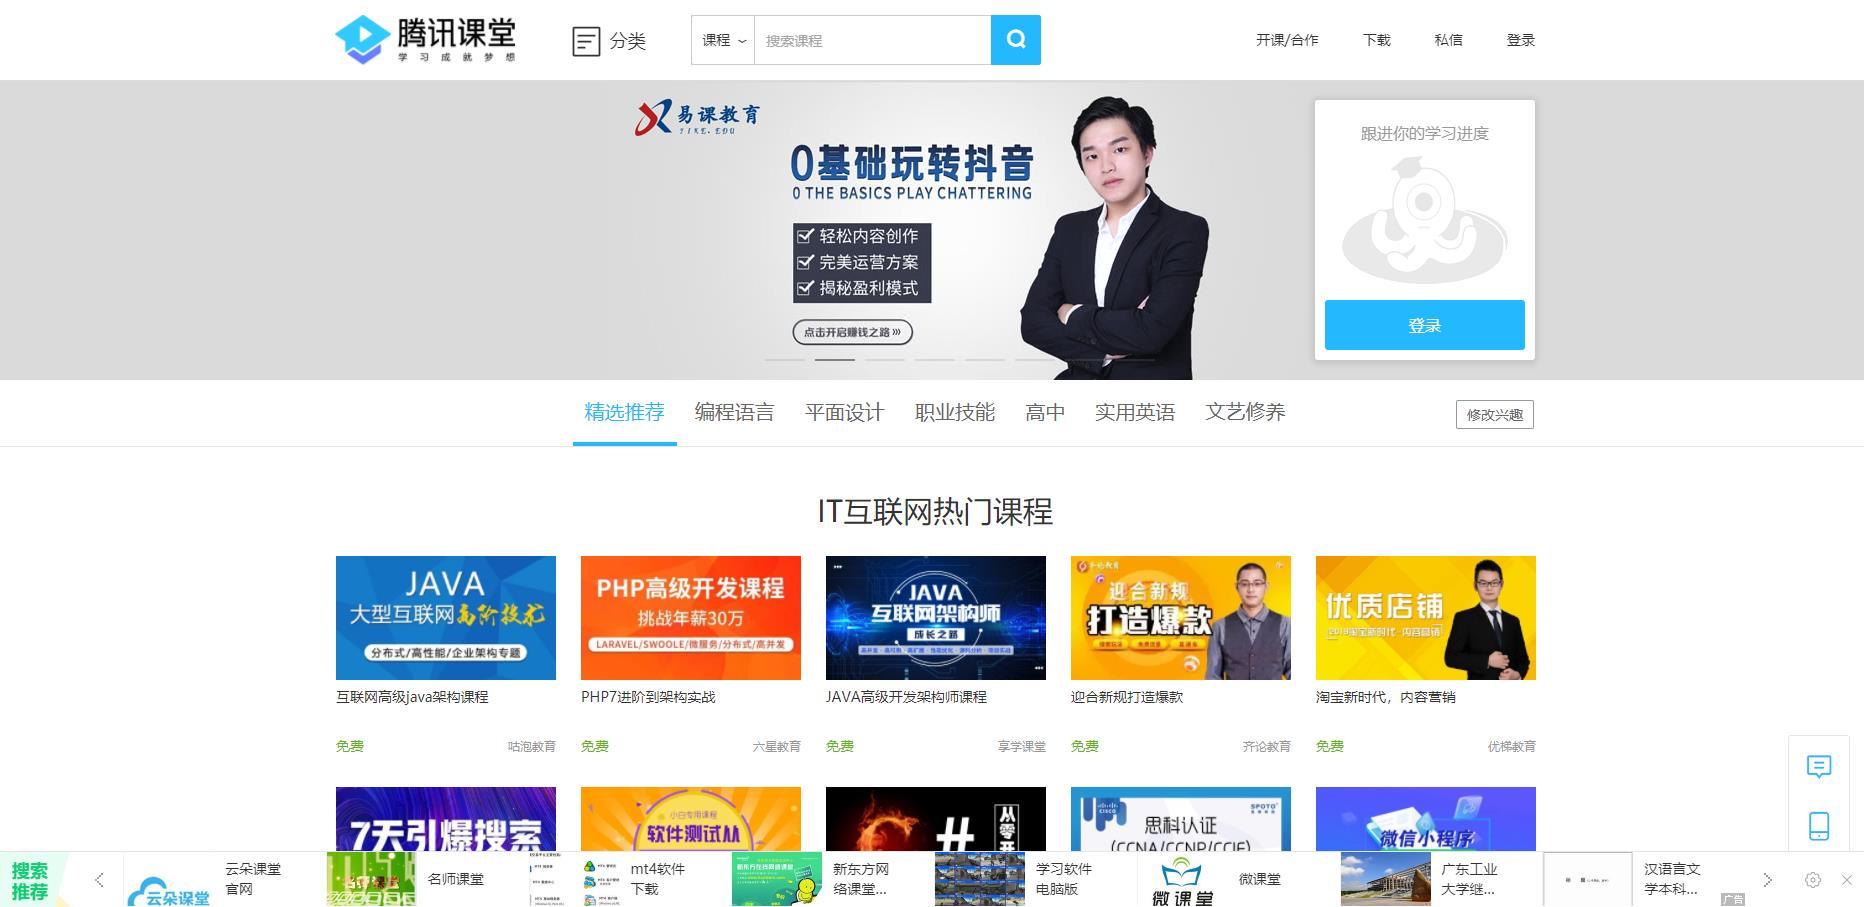Click 咕泡教育 provider name
Viewport: 1864px width, 907px height.
point(532,746)
